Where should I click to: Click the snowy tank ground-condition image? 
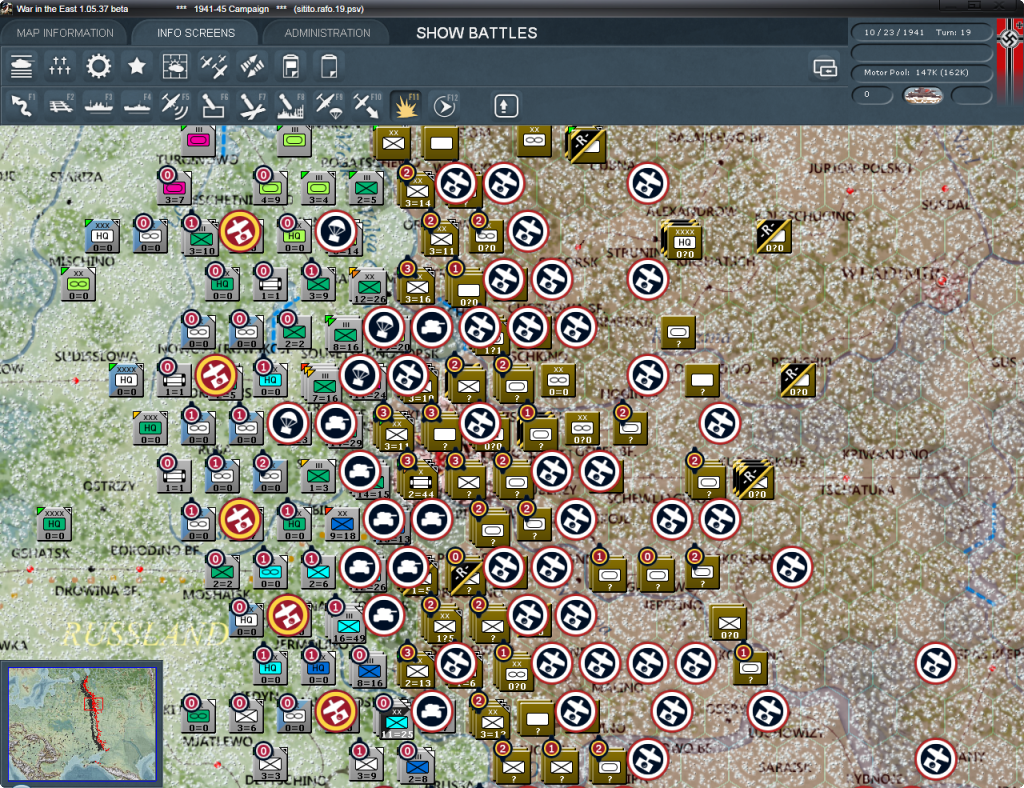[x=922, y=95]
